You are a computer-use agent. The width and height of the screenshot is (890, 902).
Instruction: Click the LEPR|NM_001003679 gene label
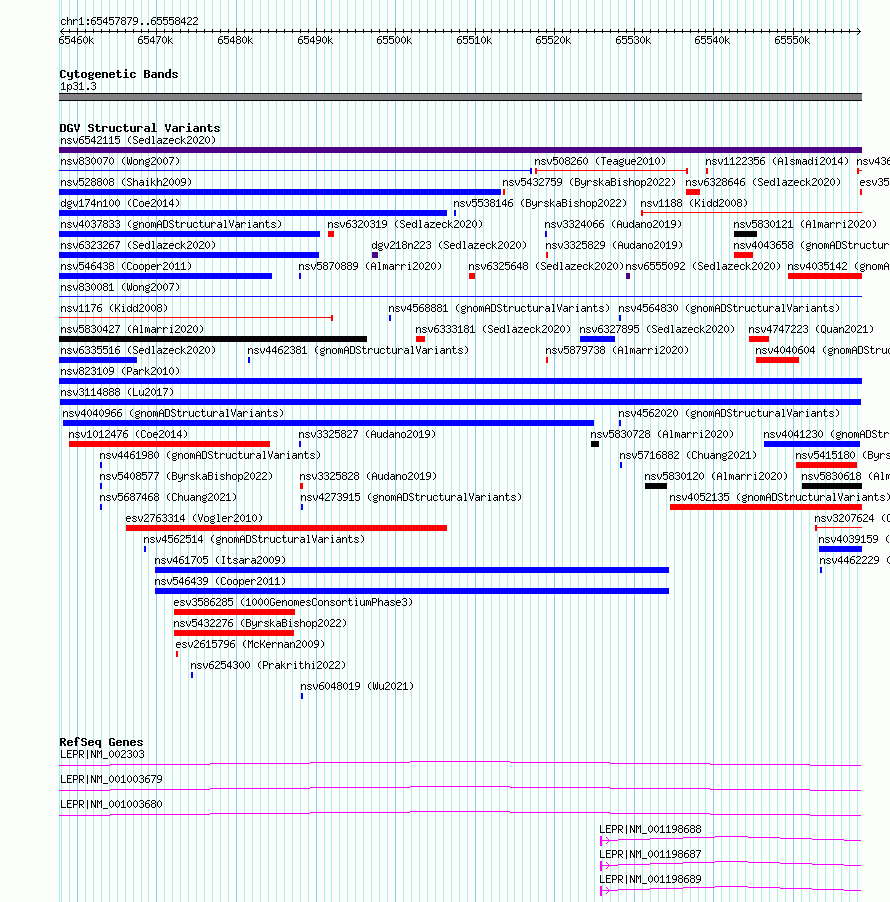111,779
